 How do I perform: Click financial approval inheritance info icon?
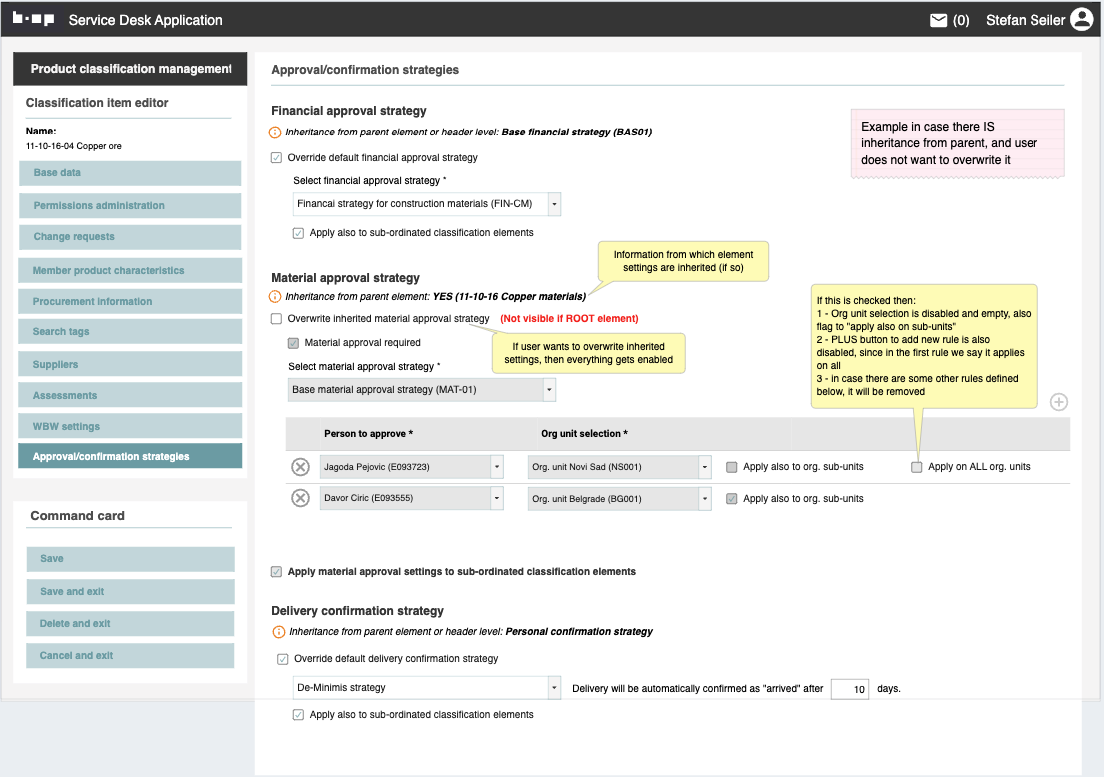click(x=276, y=132)
